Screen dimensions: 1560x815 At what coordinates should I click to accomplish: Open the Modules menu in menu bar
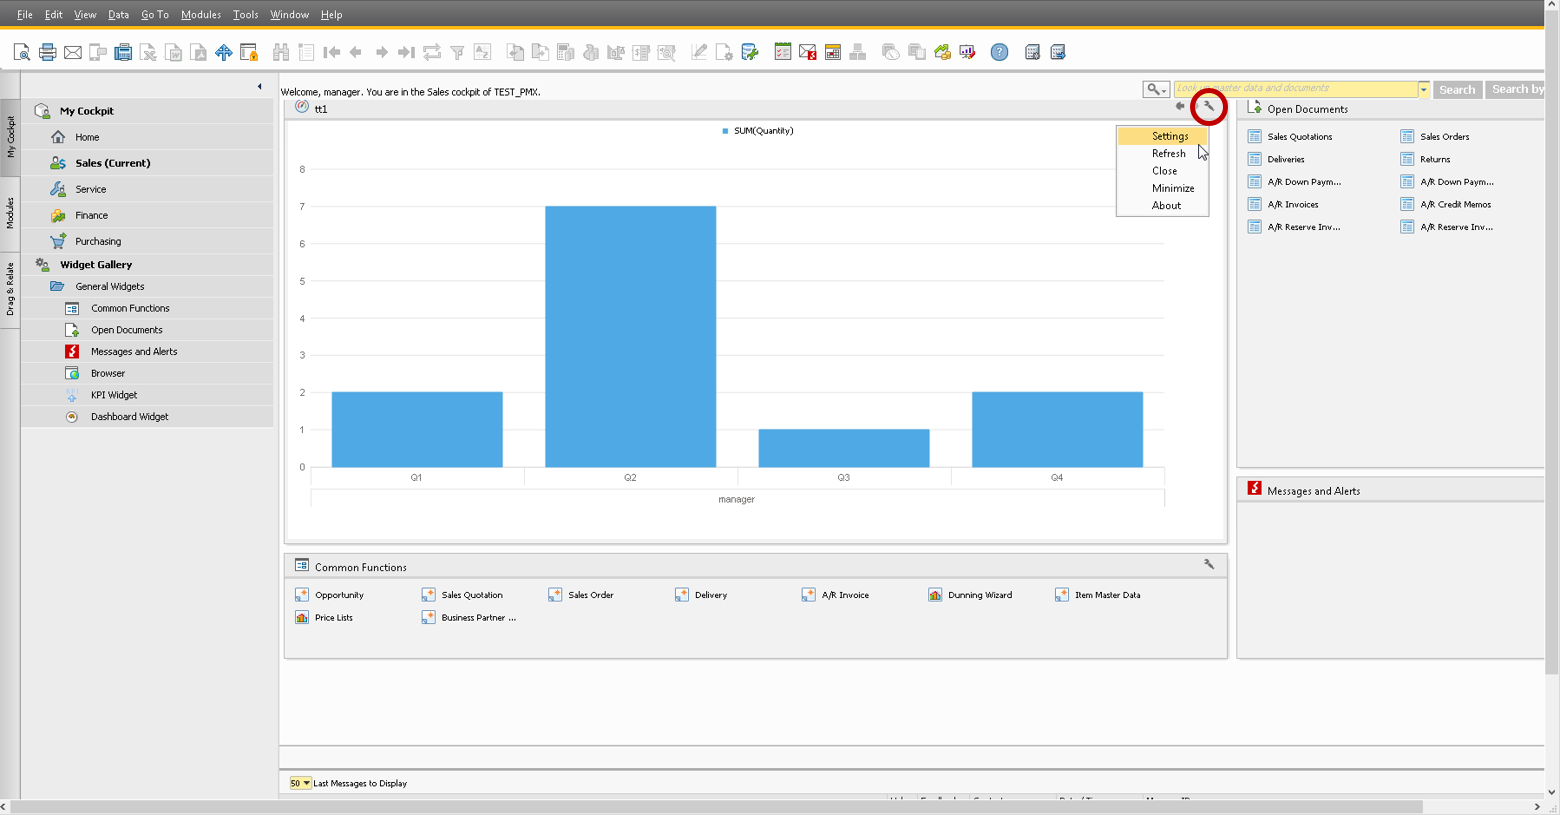click(x=200, y=15)
